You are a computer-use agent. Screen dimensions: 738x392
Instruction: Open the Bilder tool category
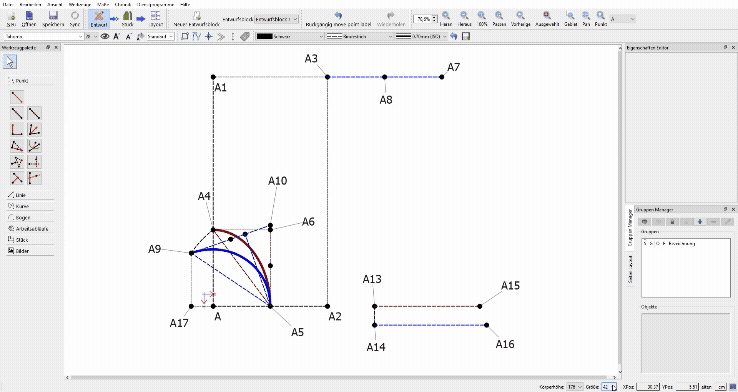click(30, 251)
